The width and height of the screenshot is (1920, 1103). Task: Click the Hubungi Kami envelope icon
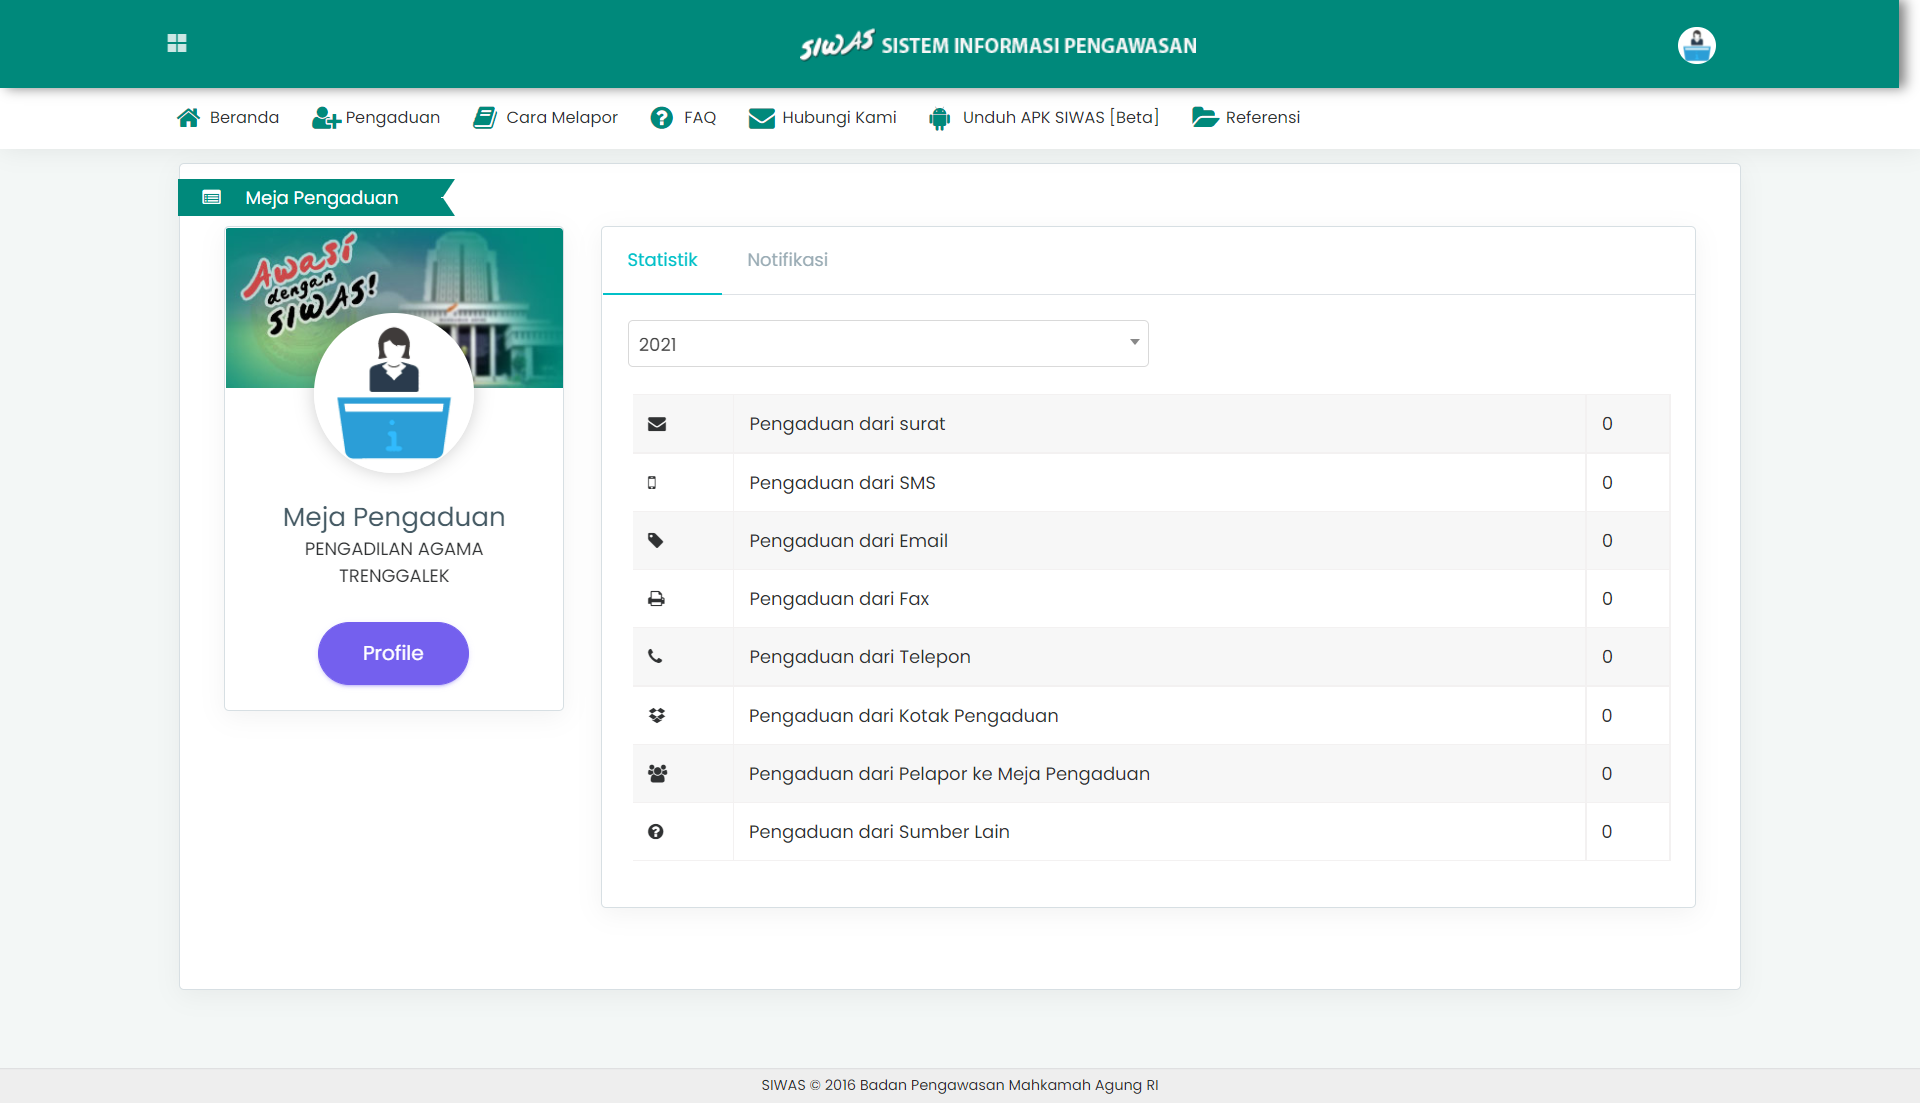762,118
